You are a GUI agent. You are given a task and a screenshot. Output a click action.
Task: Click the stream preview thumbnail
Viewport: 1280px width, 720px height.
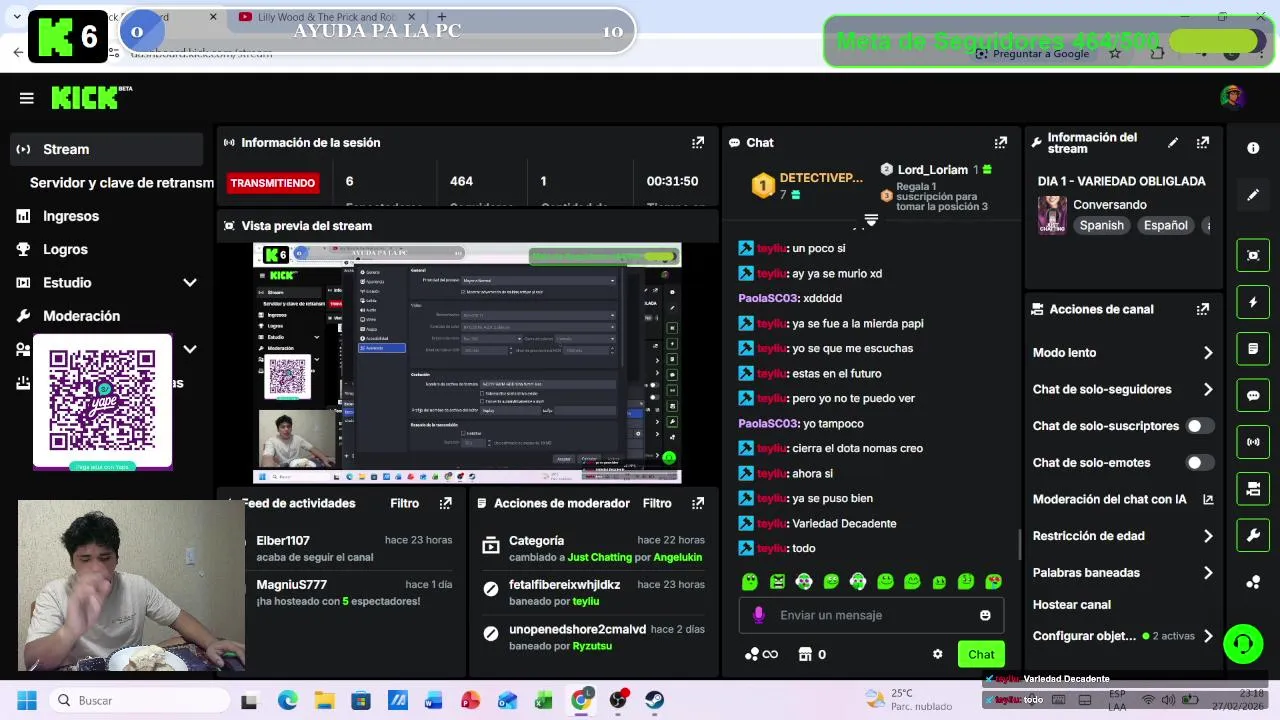[x=467, y=363]
